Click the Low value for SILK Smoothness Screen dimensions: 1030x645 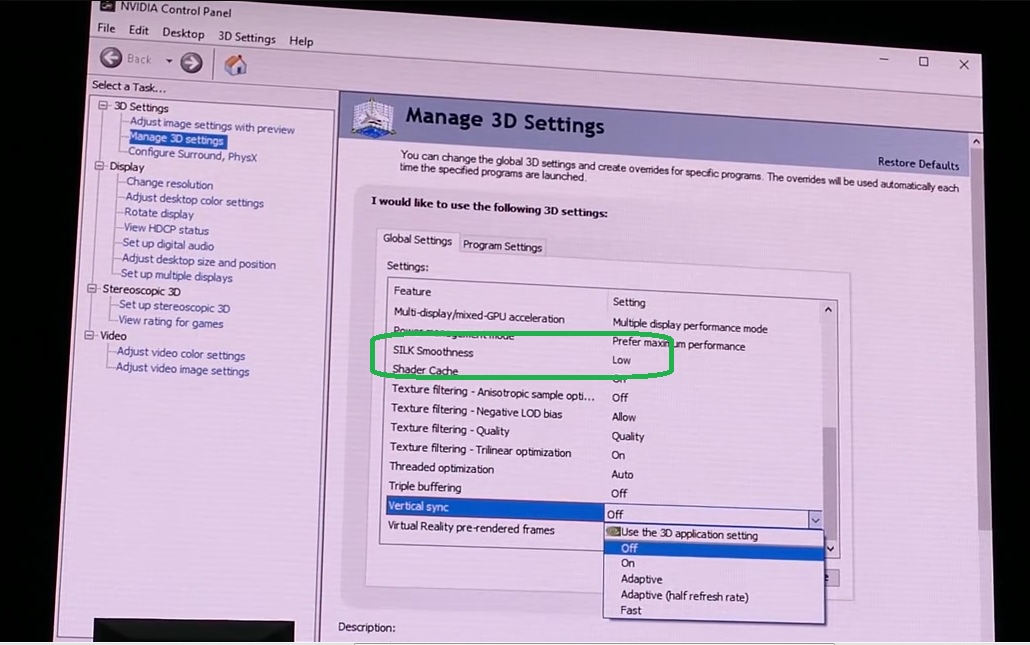(x=621, y=360)
